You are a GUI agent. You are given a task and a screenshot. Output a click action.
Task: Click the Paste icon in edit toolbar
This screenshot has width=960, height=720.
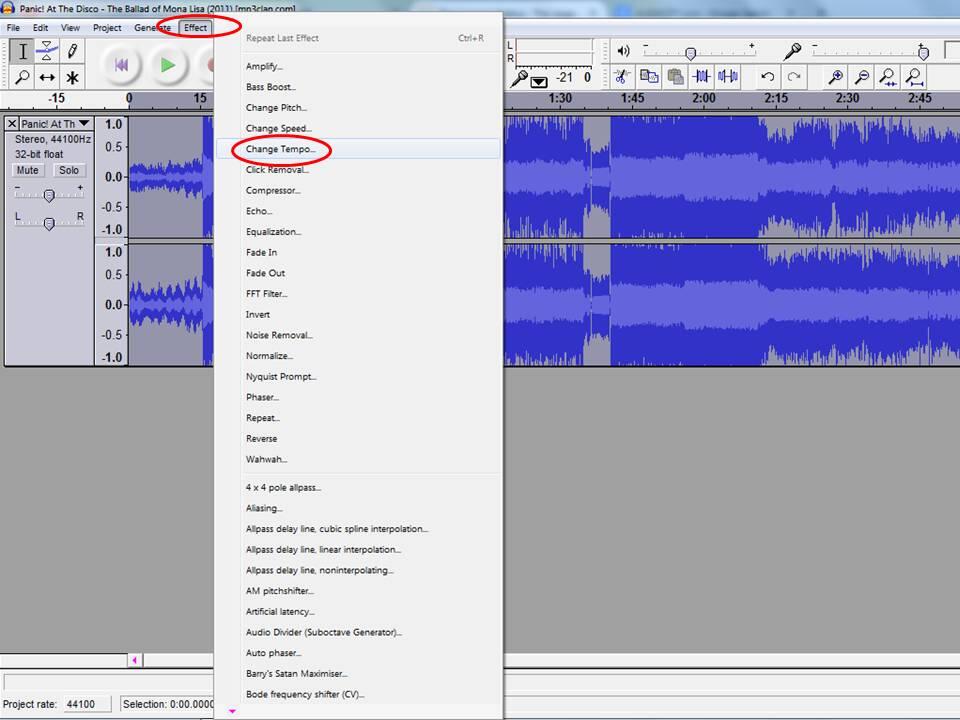pyautogui.click(x=675, y=77)
